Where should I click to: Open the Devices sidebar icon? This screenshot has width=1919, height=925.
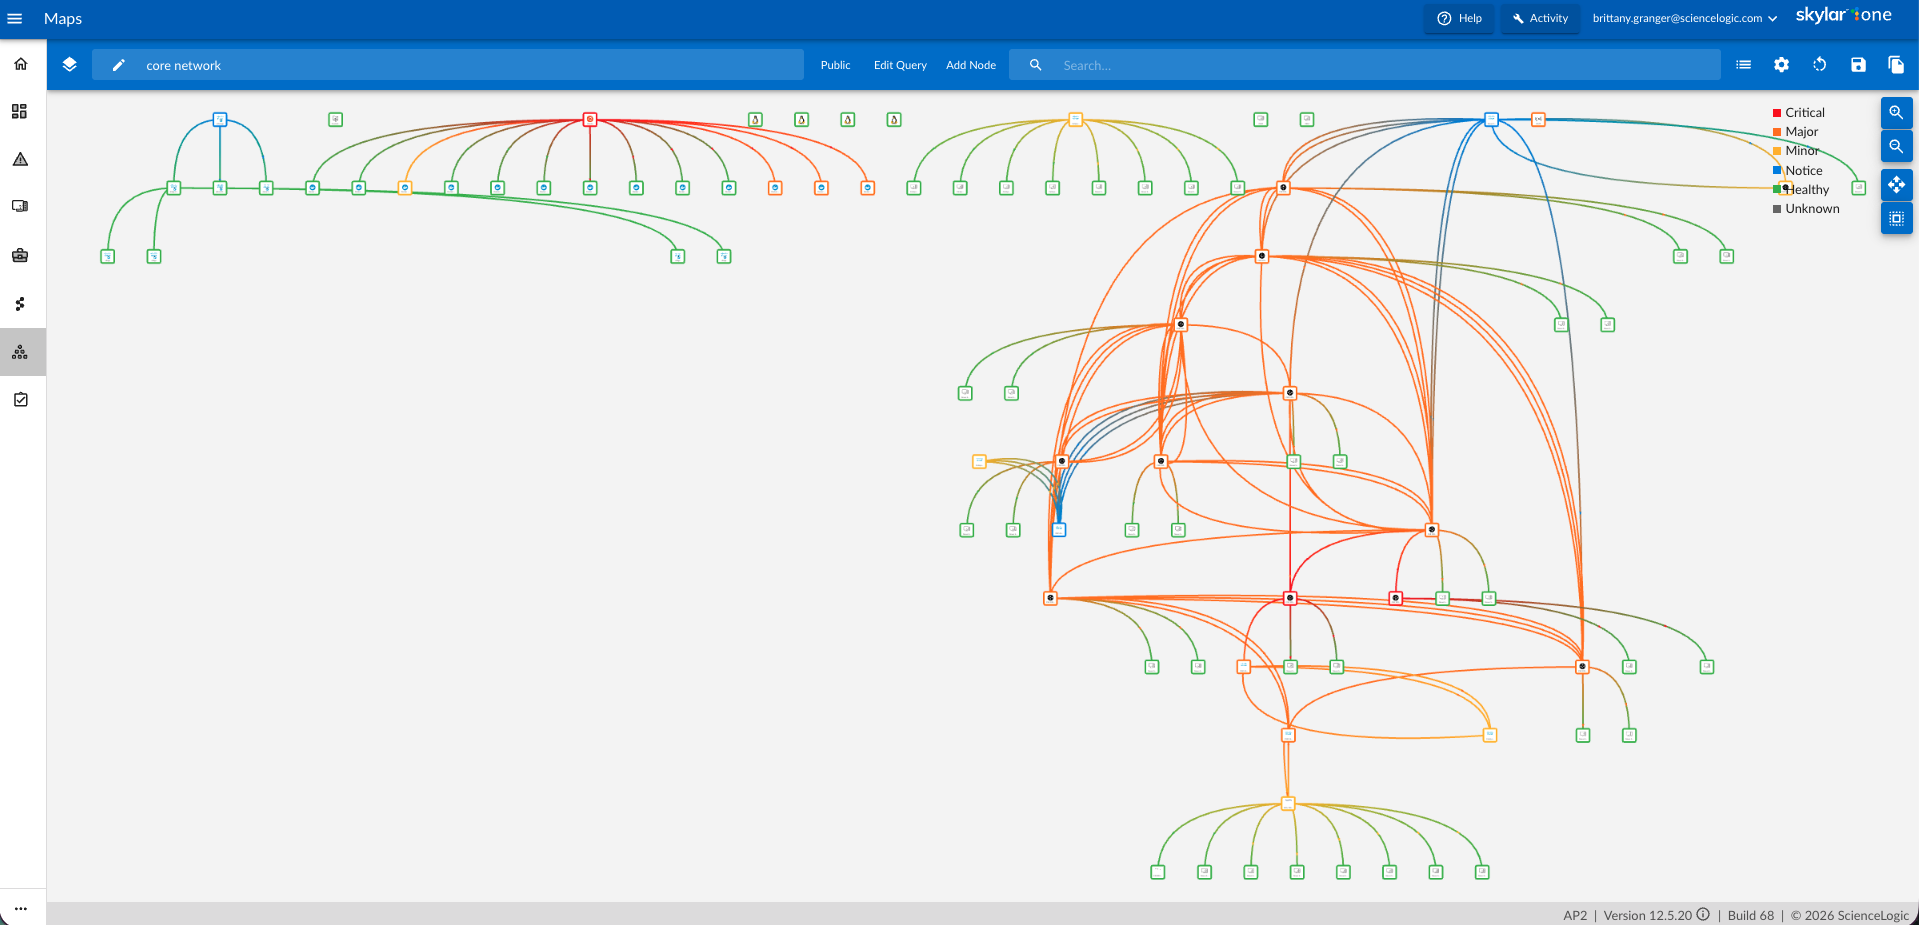[x=20, y=206]
